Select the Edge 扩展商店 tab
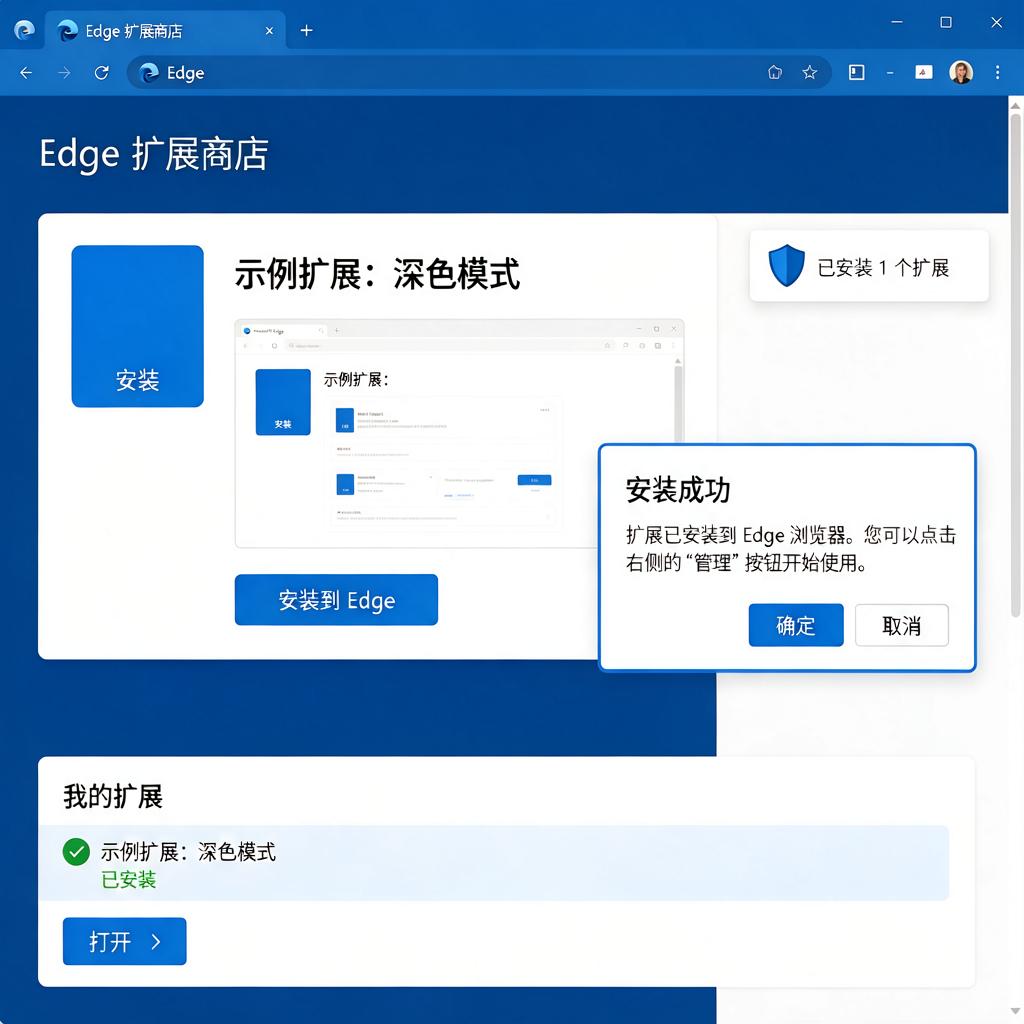The width and height of the screenshot is (1024, 1024). click(x=165, y=30)
